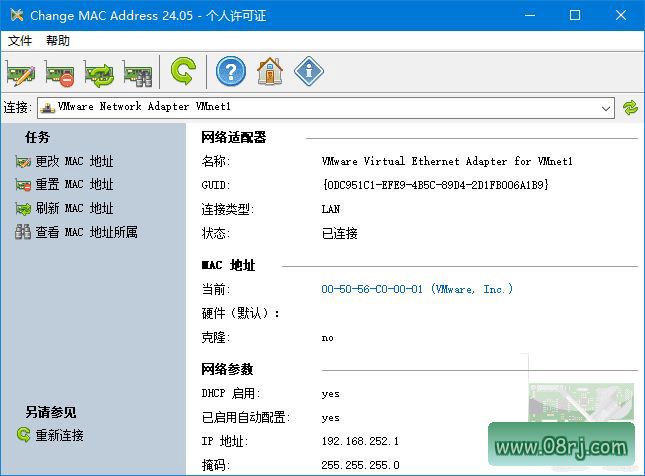Click the 重新连接 link under 另请参见
This screenshot has width=645, height=476.
tap(50, 435)
